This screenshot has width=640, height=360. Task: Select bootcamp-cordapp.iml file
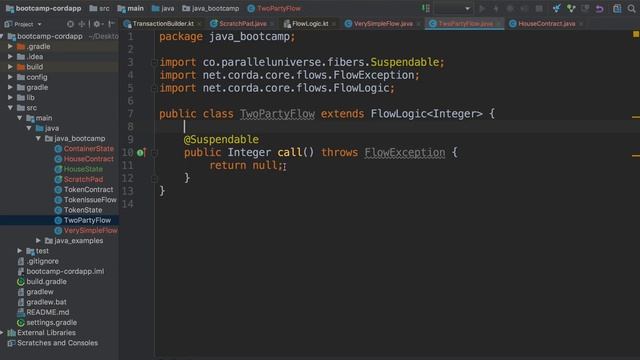click(x=61, y=271)
